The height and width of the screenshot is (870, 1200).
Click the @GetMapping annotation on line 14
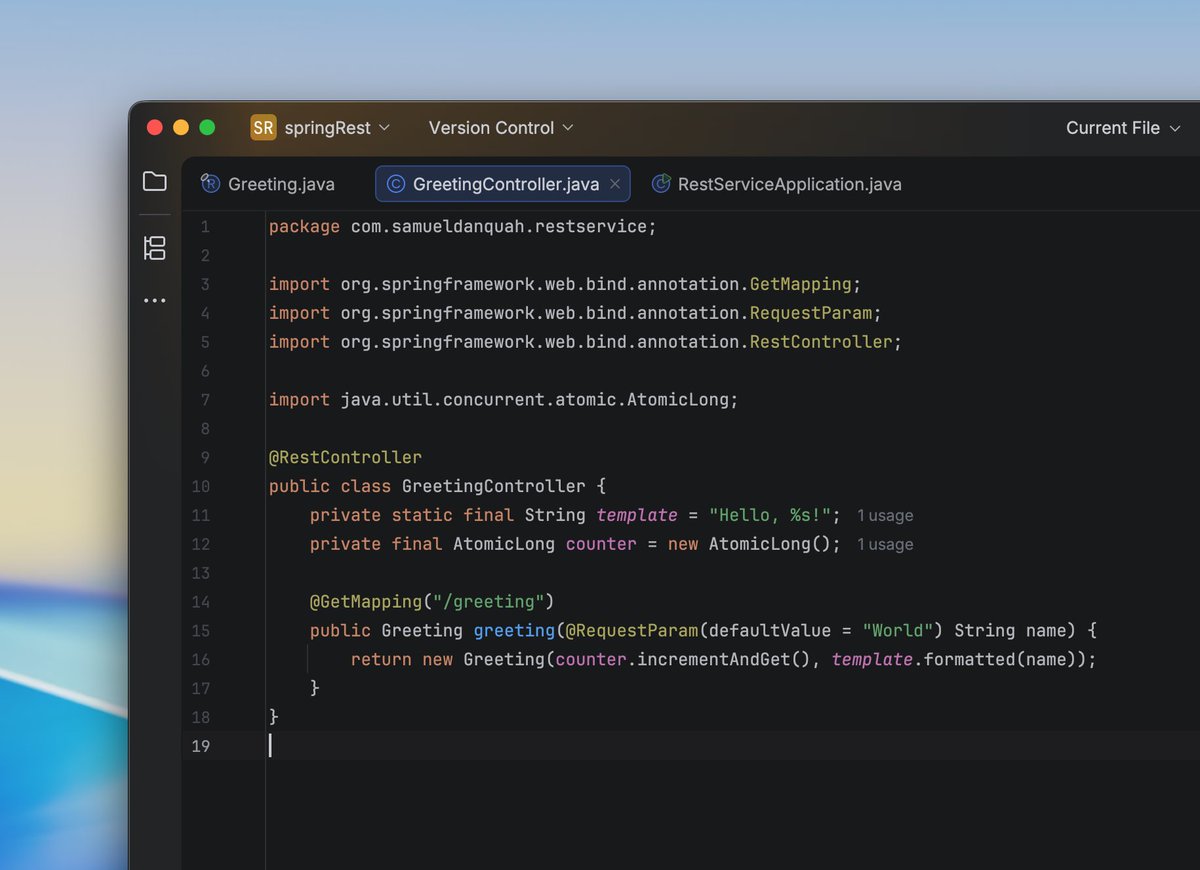click(x=366, y=602)
